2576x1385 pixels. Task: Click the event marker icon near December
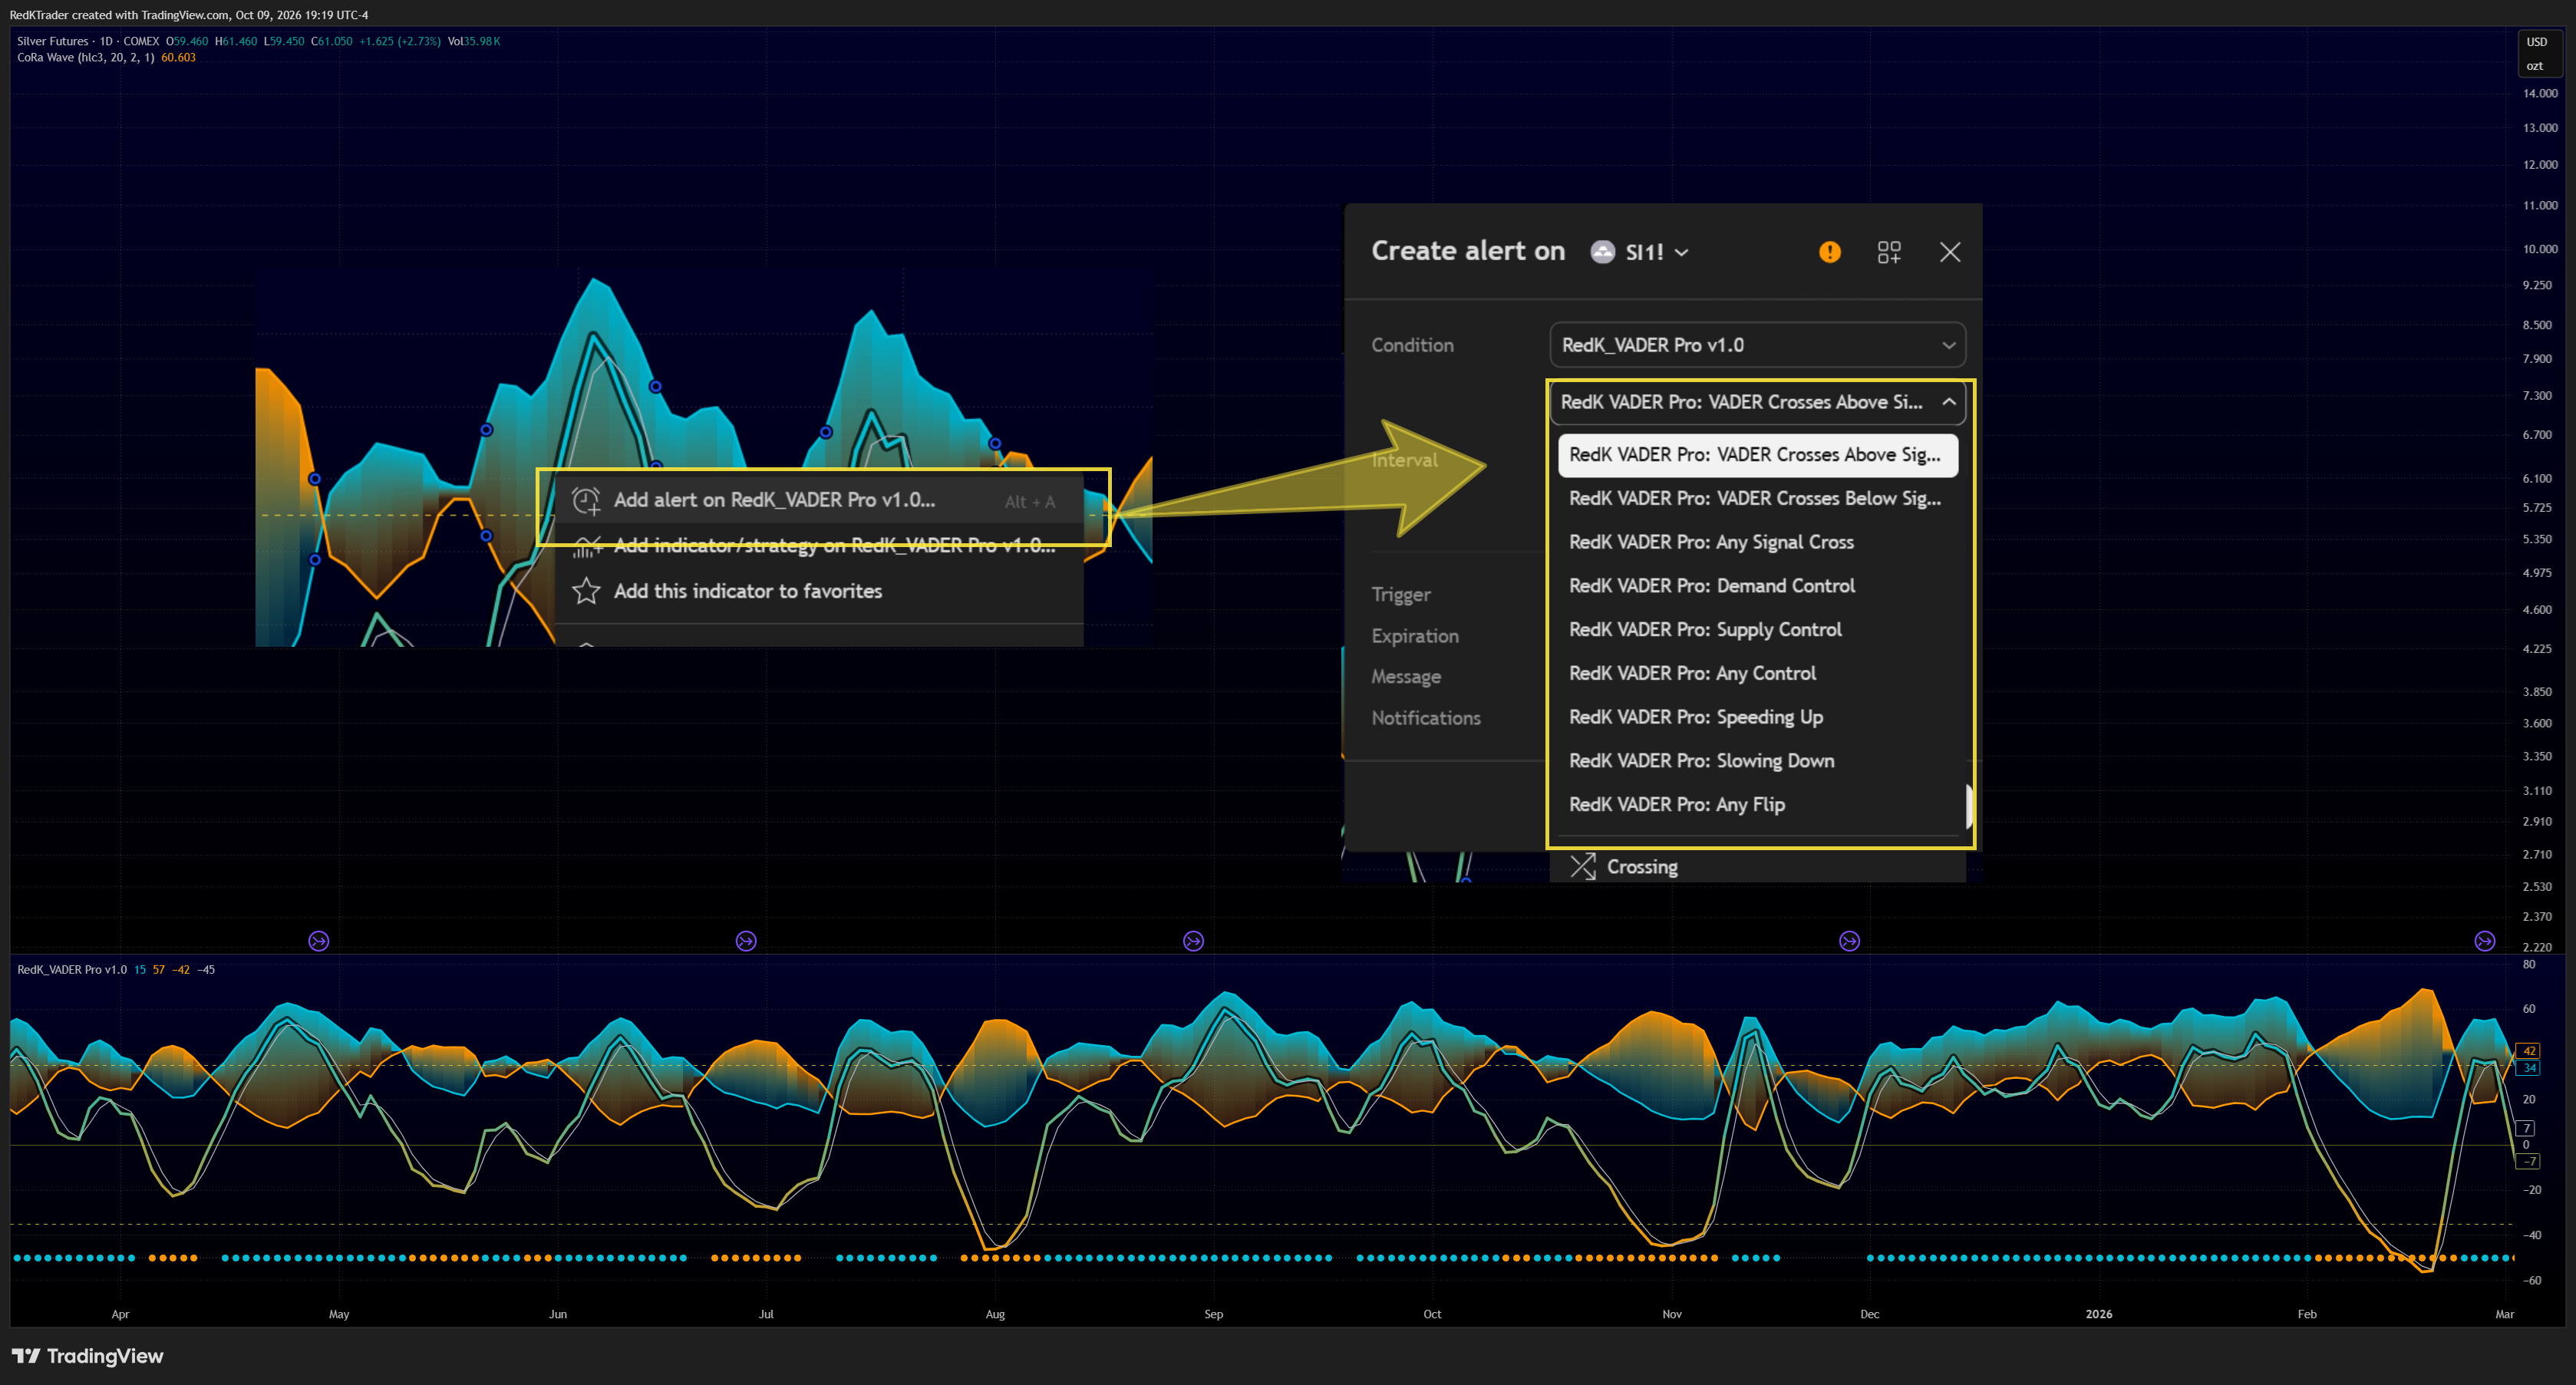click(x=1849, y=941)
